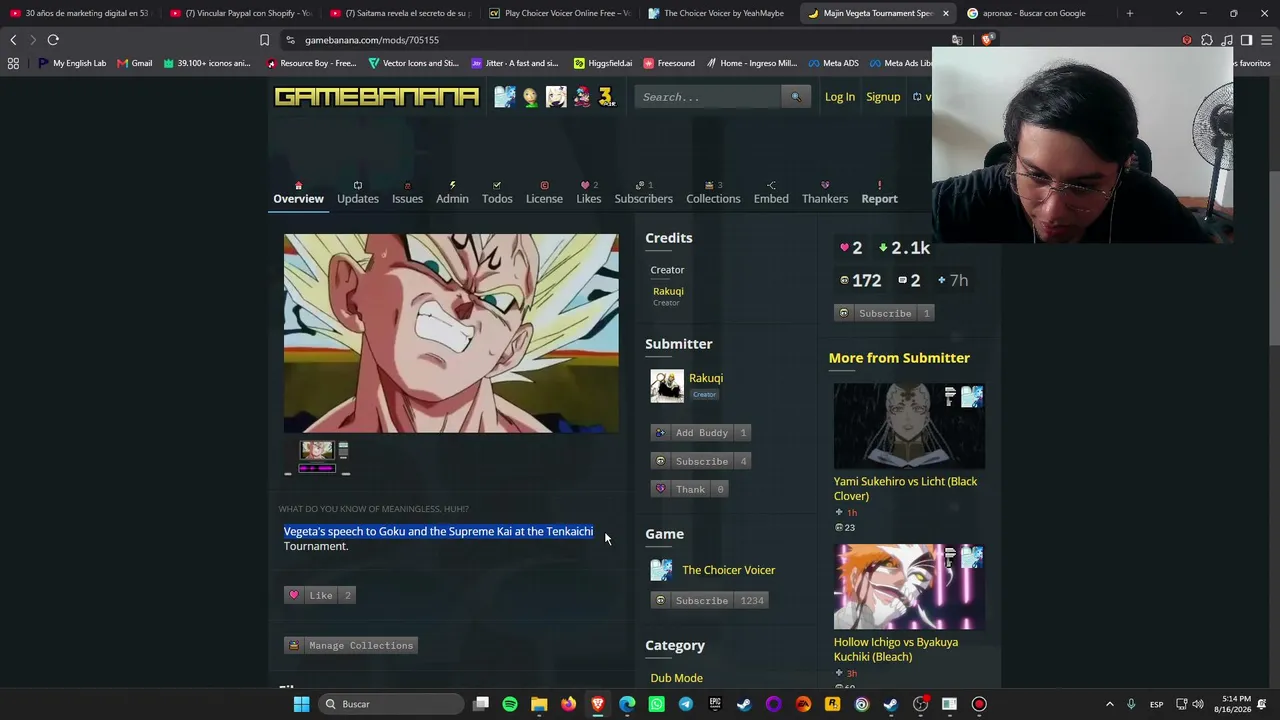Open the browser extensions puzzle icon
1280x720 pixels.
[1207, 40]
